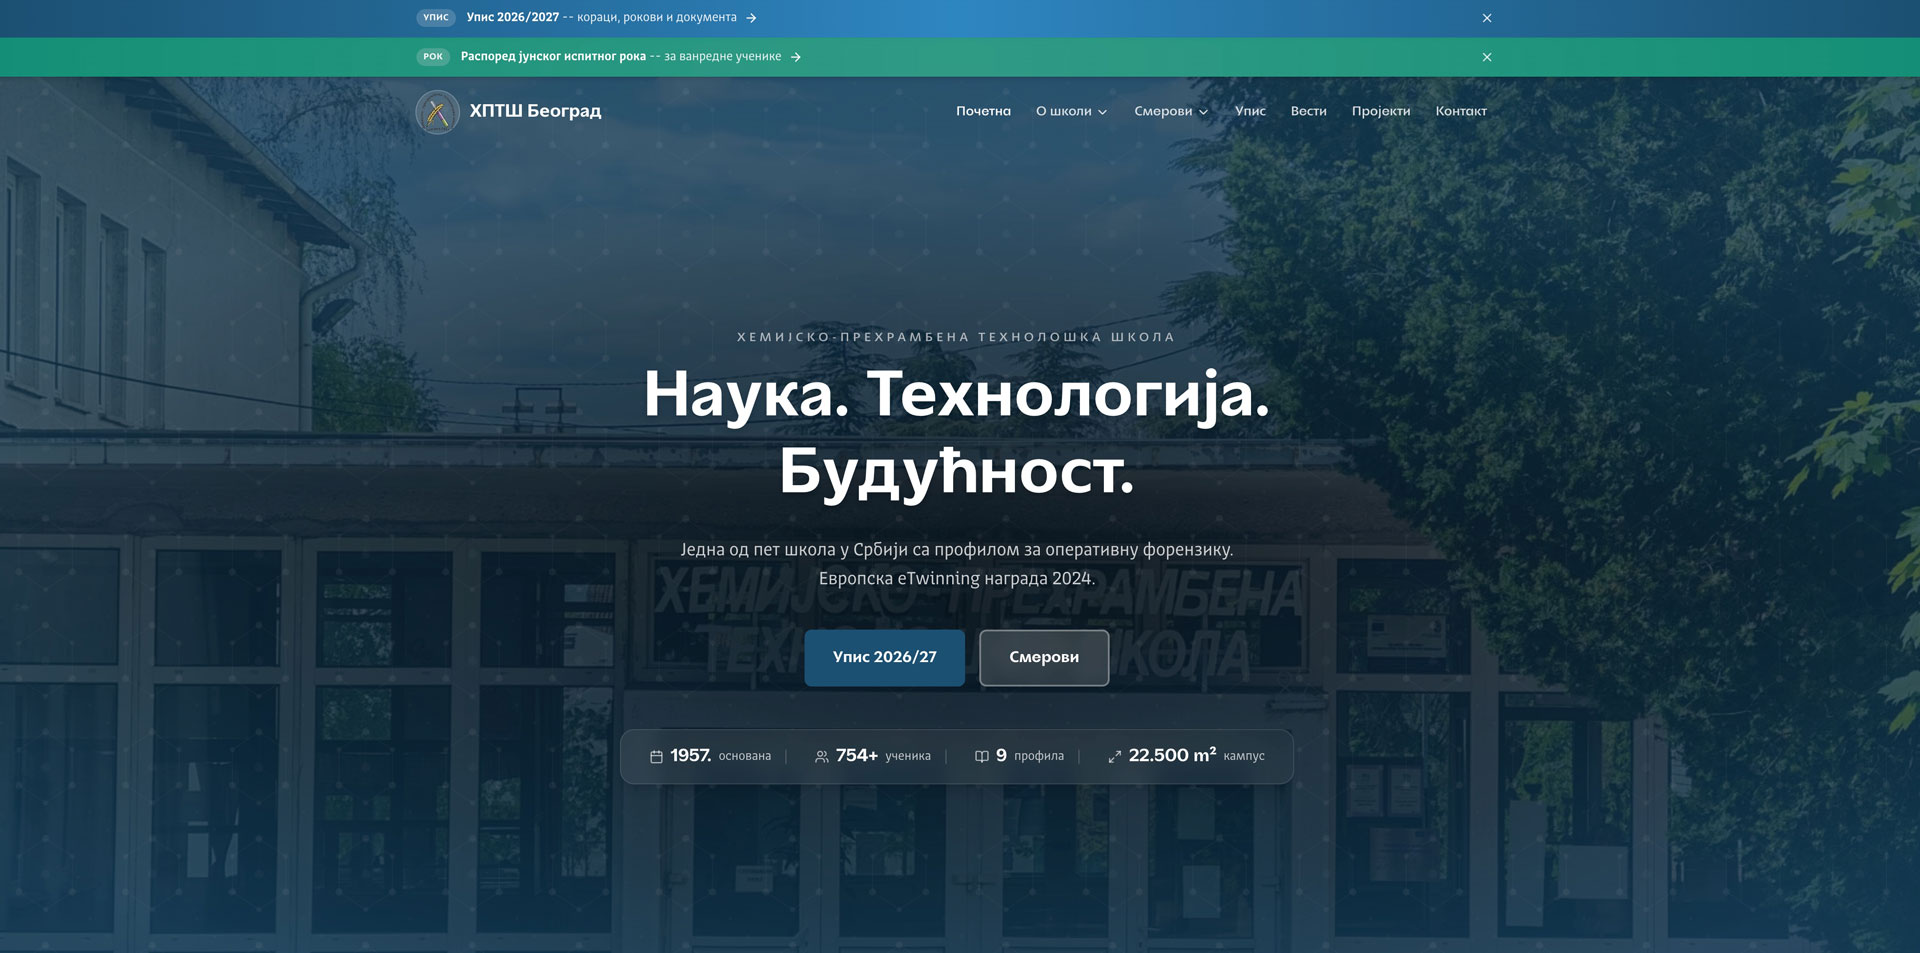Expand the Смерови navigation dropdown
The width and height of the screenshot is (1920, 953).
coord(1171,111)
